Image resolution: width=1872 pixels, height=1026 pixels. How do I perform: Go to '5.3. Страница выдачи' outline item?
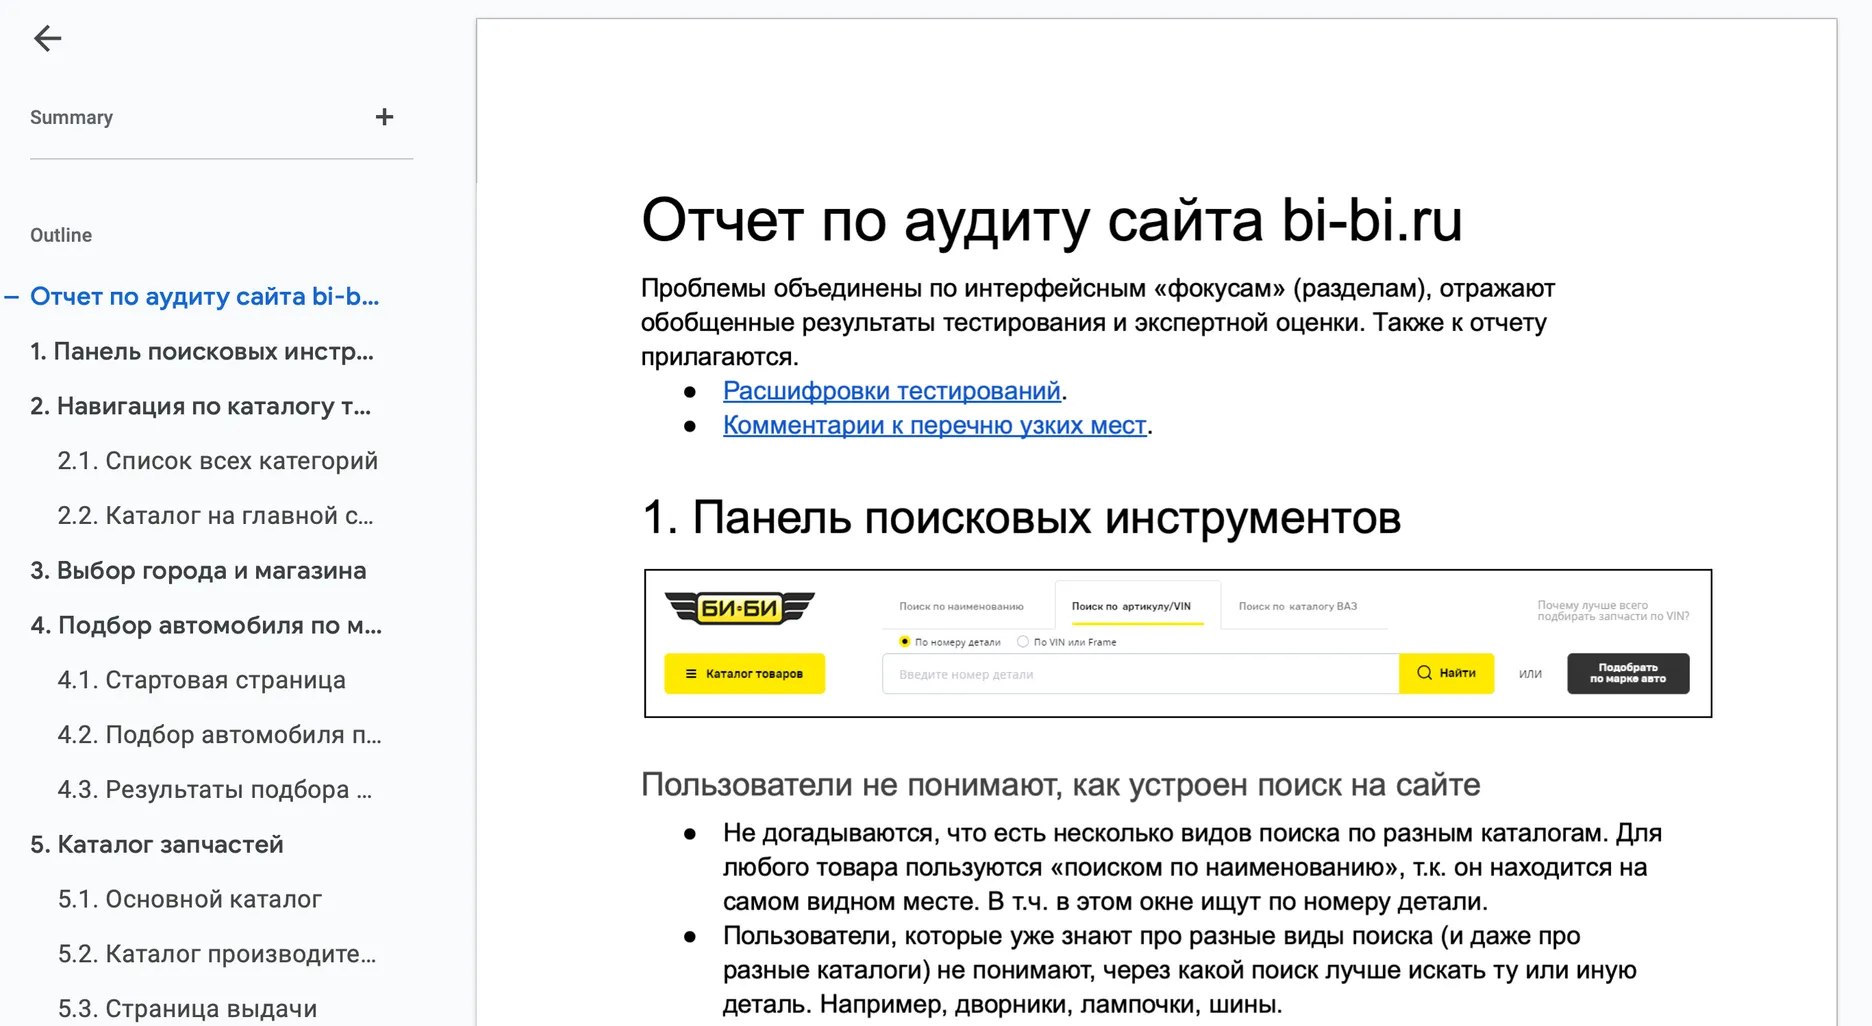[x=187, y=1009]
